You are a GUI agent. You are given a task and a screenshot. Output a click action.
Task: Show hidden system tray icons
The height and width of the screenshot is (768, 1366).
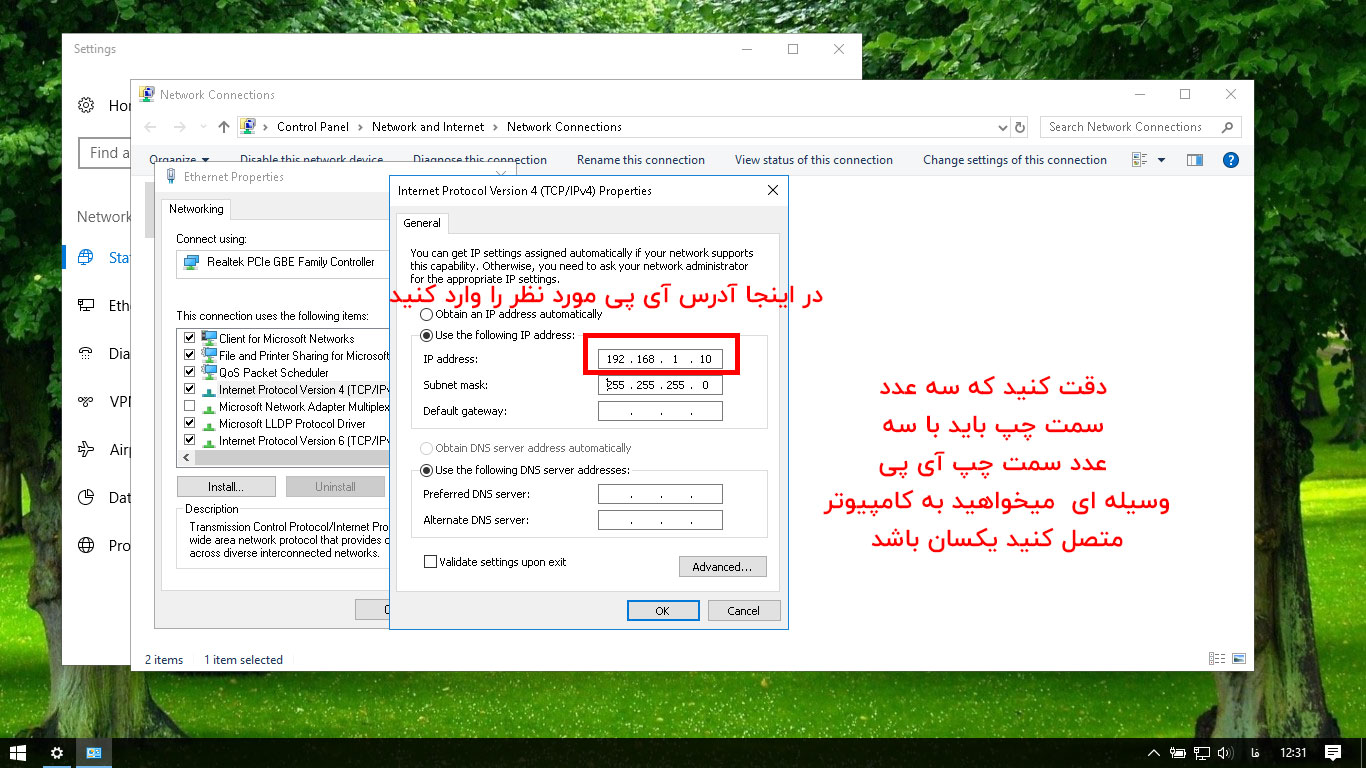(1153, 752)
